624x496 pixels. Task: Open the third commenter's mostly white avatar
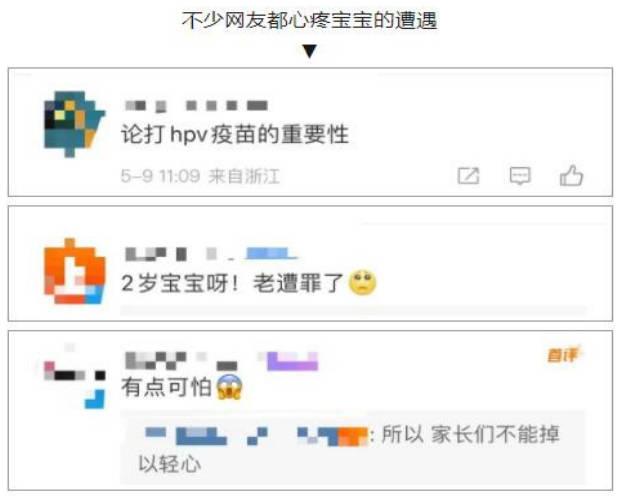(74, 376)
